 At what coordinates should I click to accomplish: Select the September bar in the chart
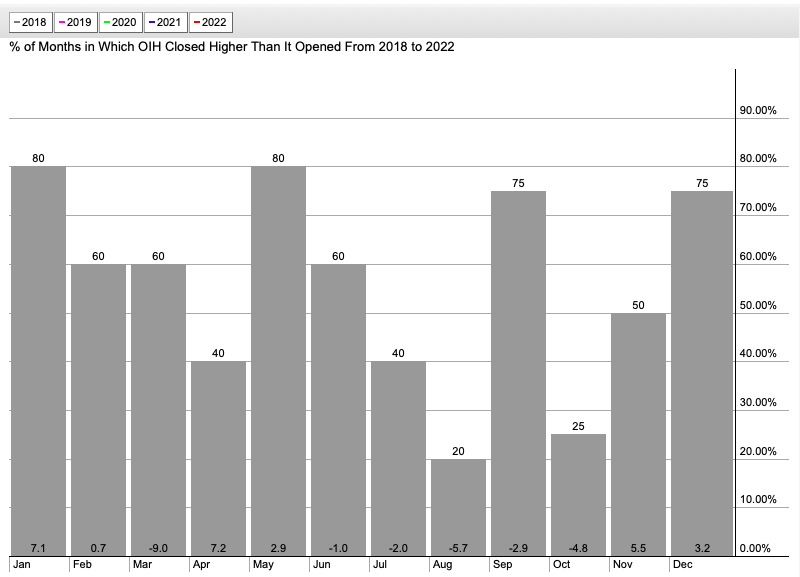[x=518, y=373]
